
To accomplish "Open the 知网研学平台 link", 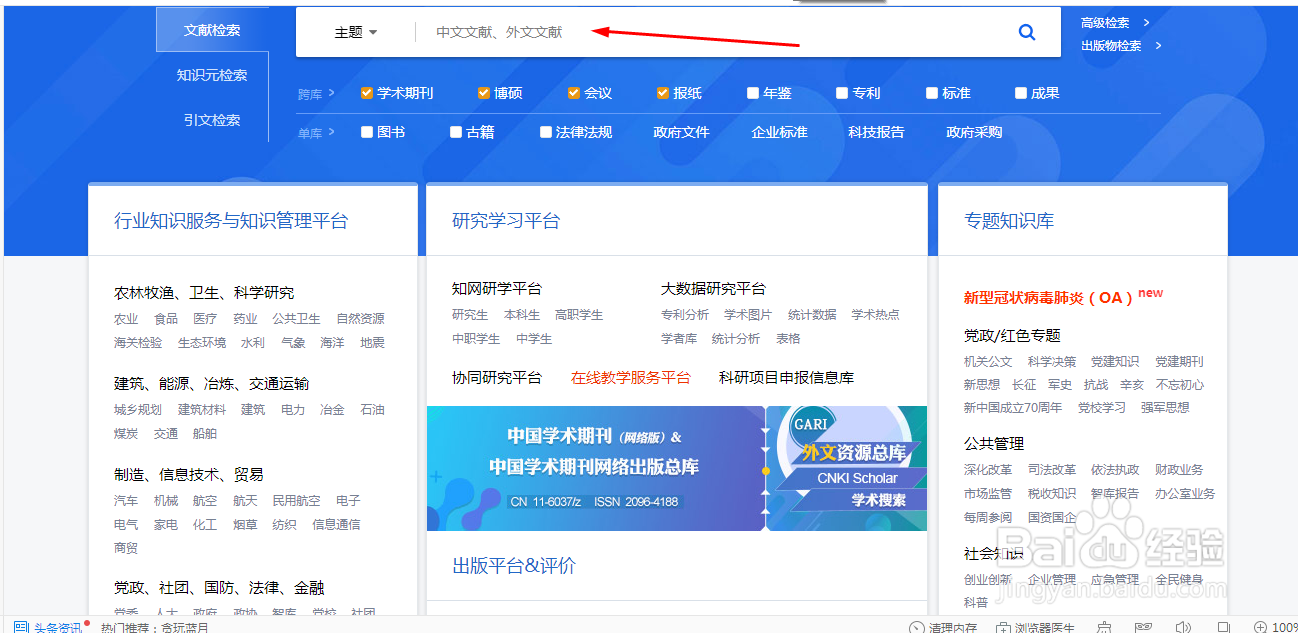I will [x=496, y=289].
